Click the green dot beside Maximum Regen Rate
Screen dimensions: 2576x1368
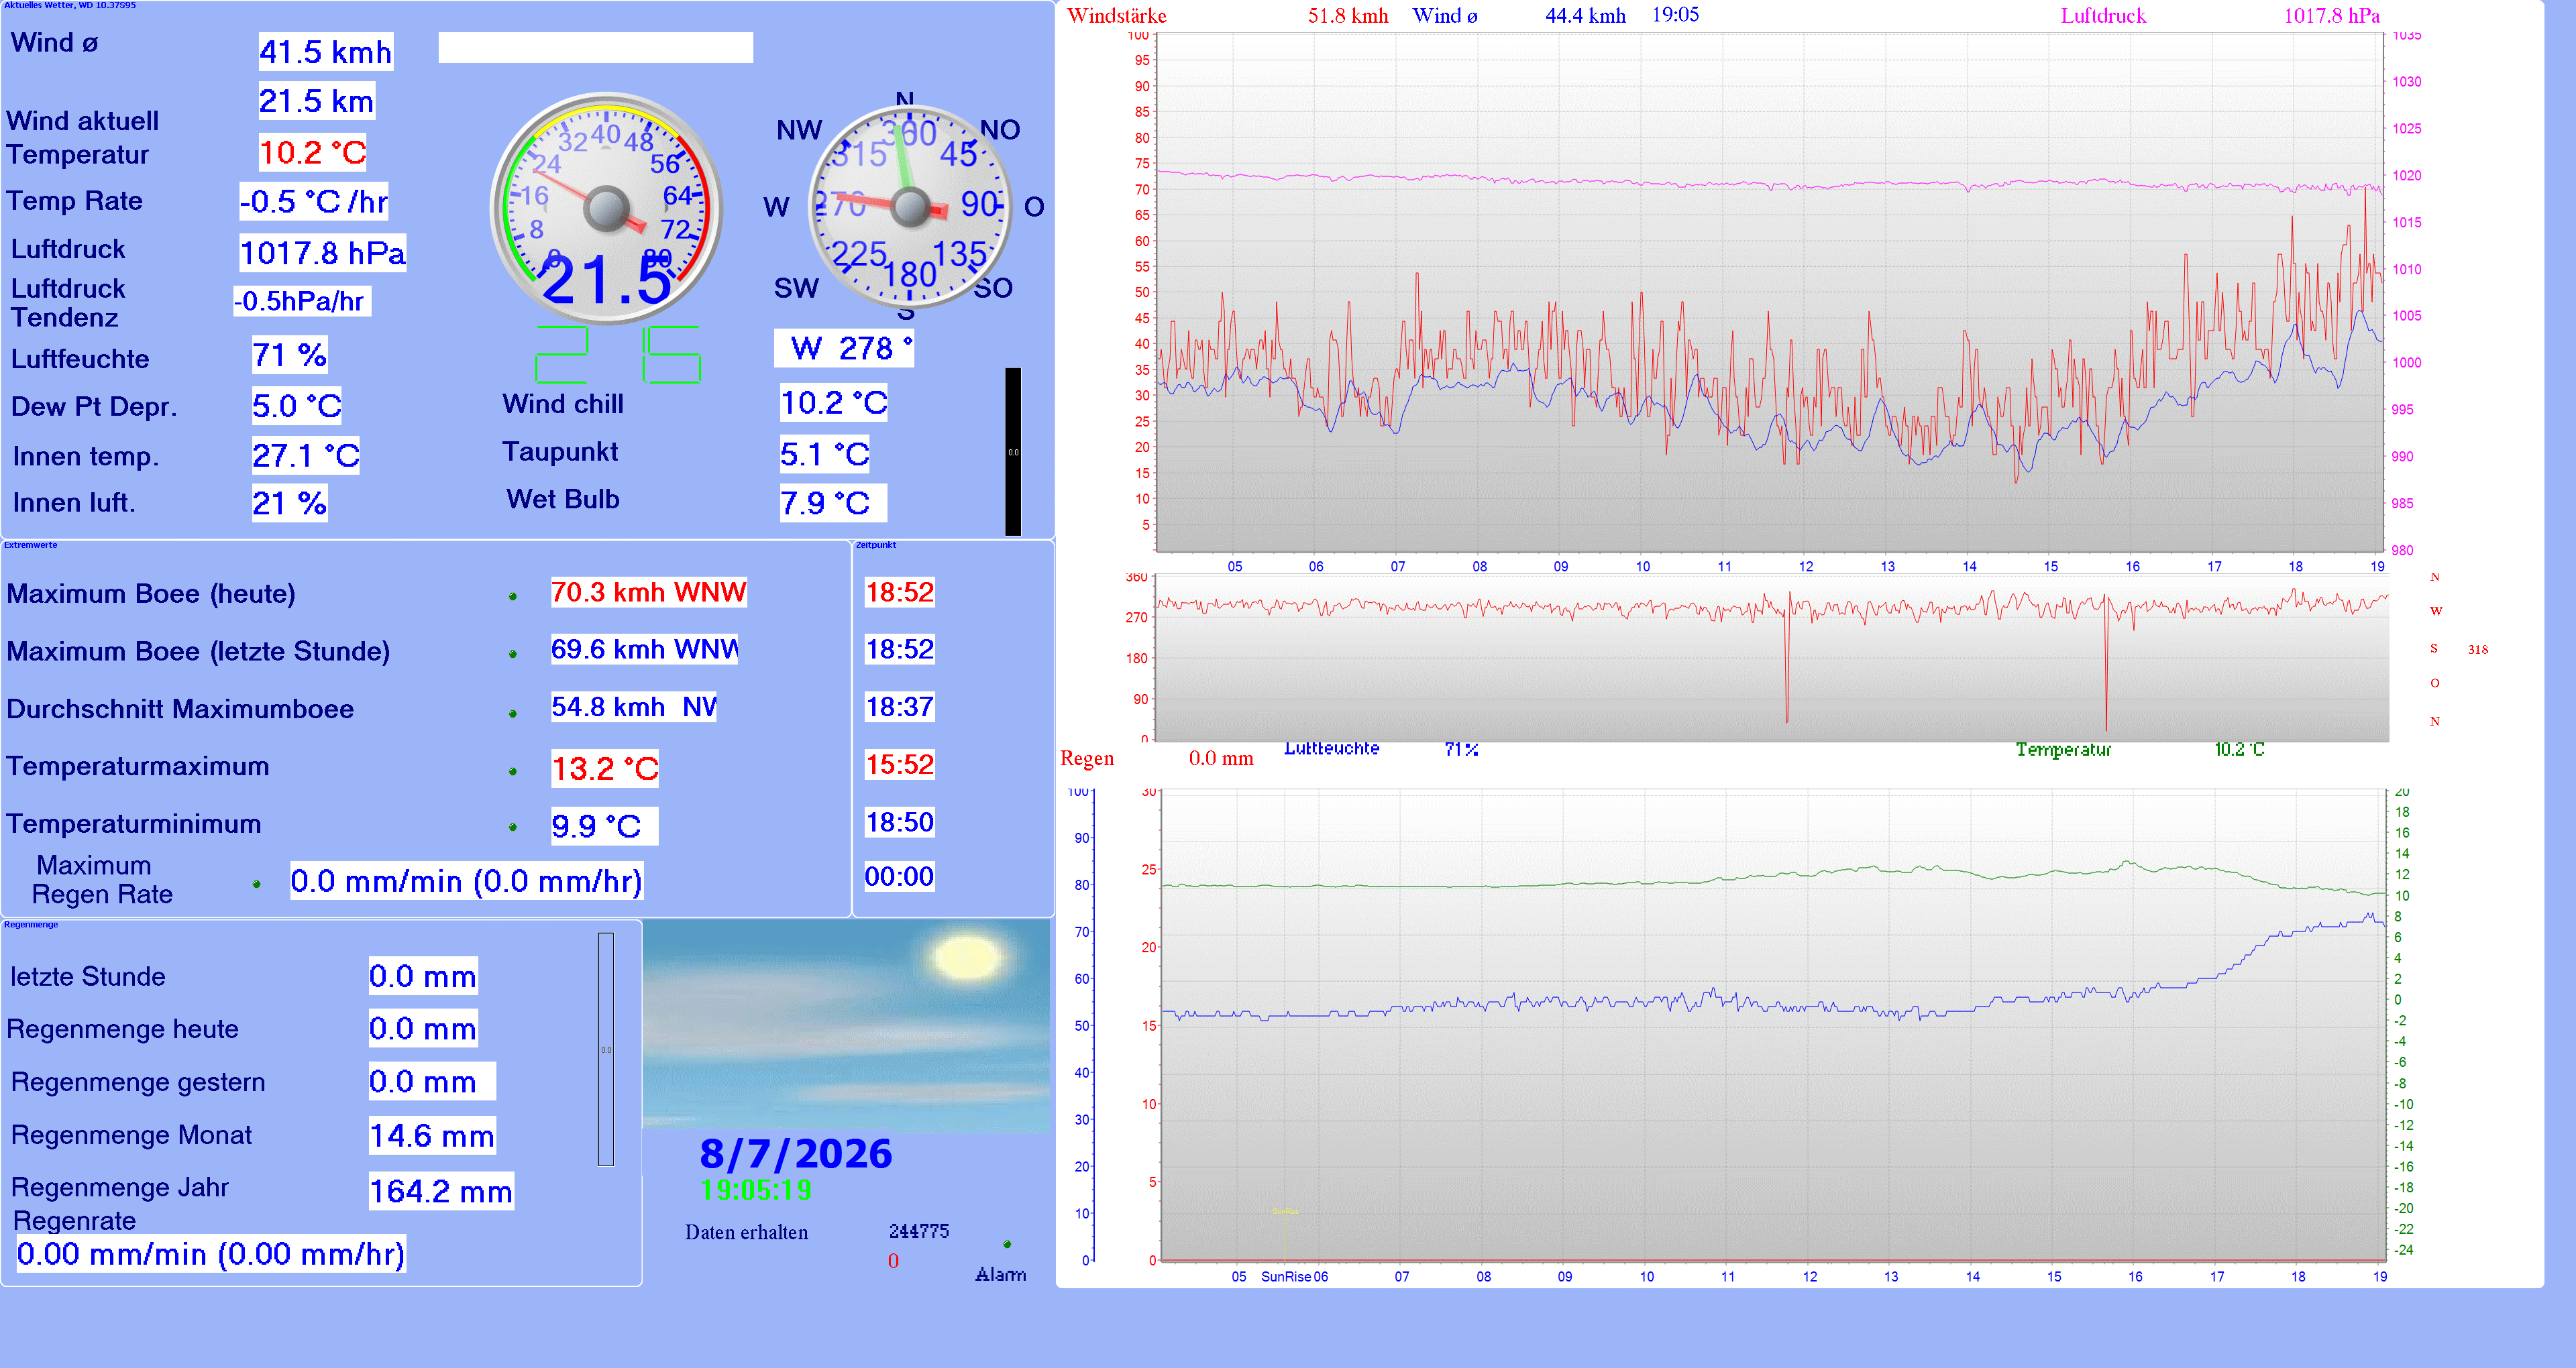click(x=257, y=884)
